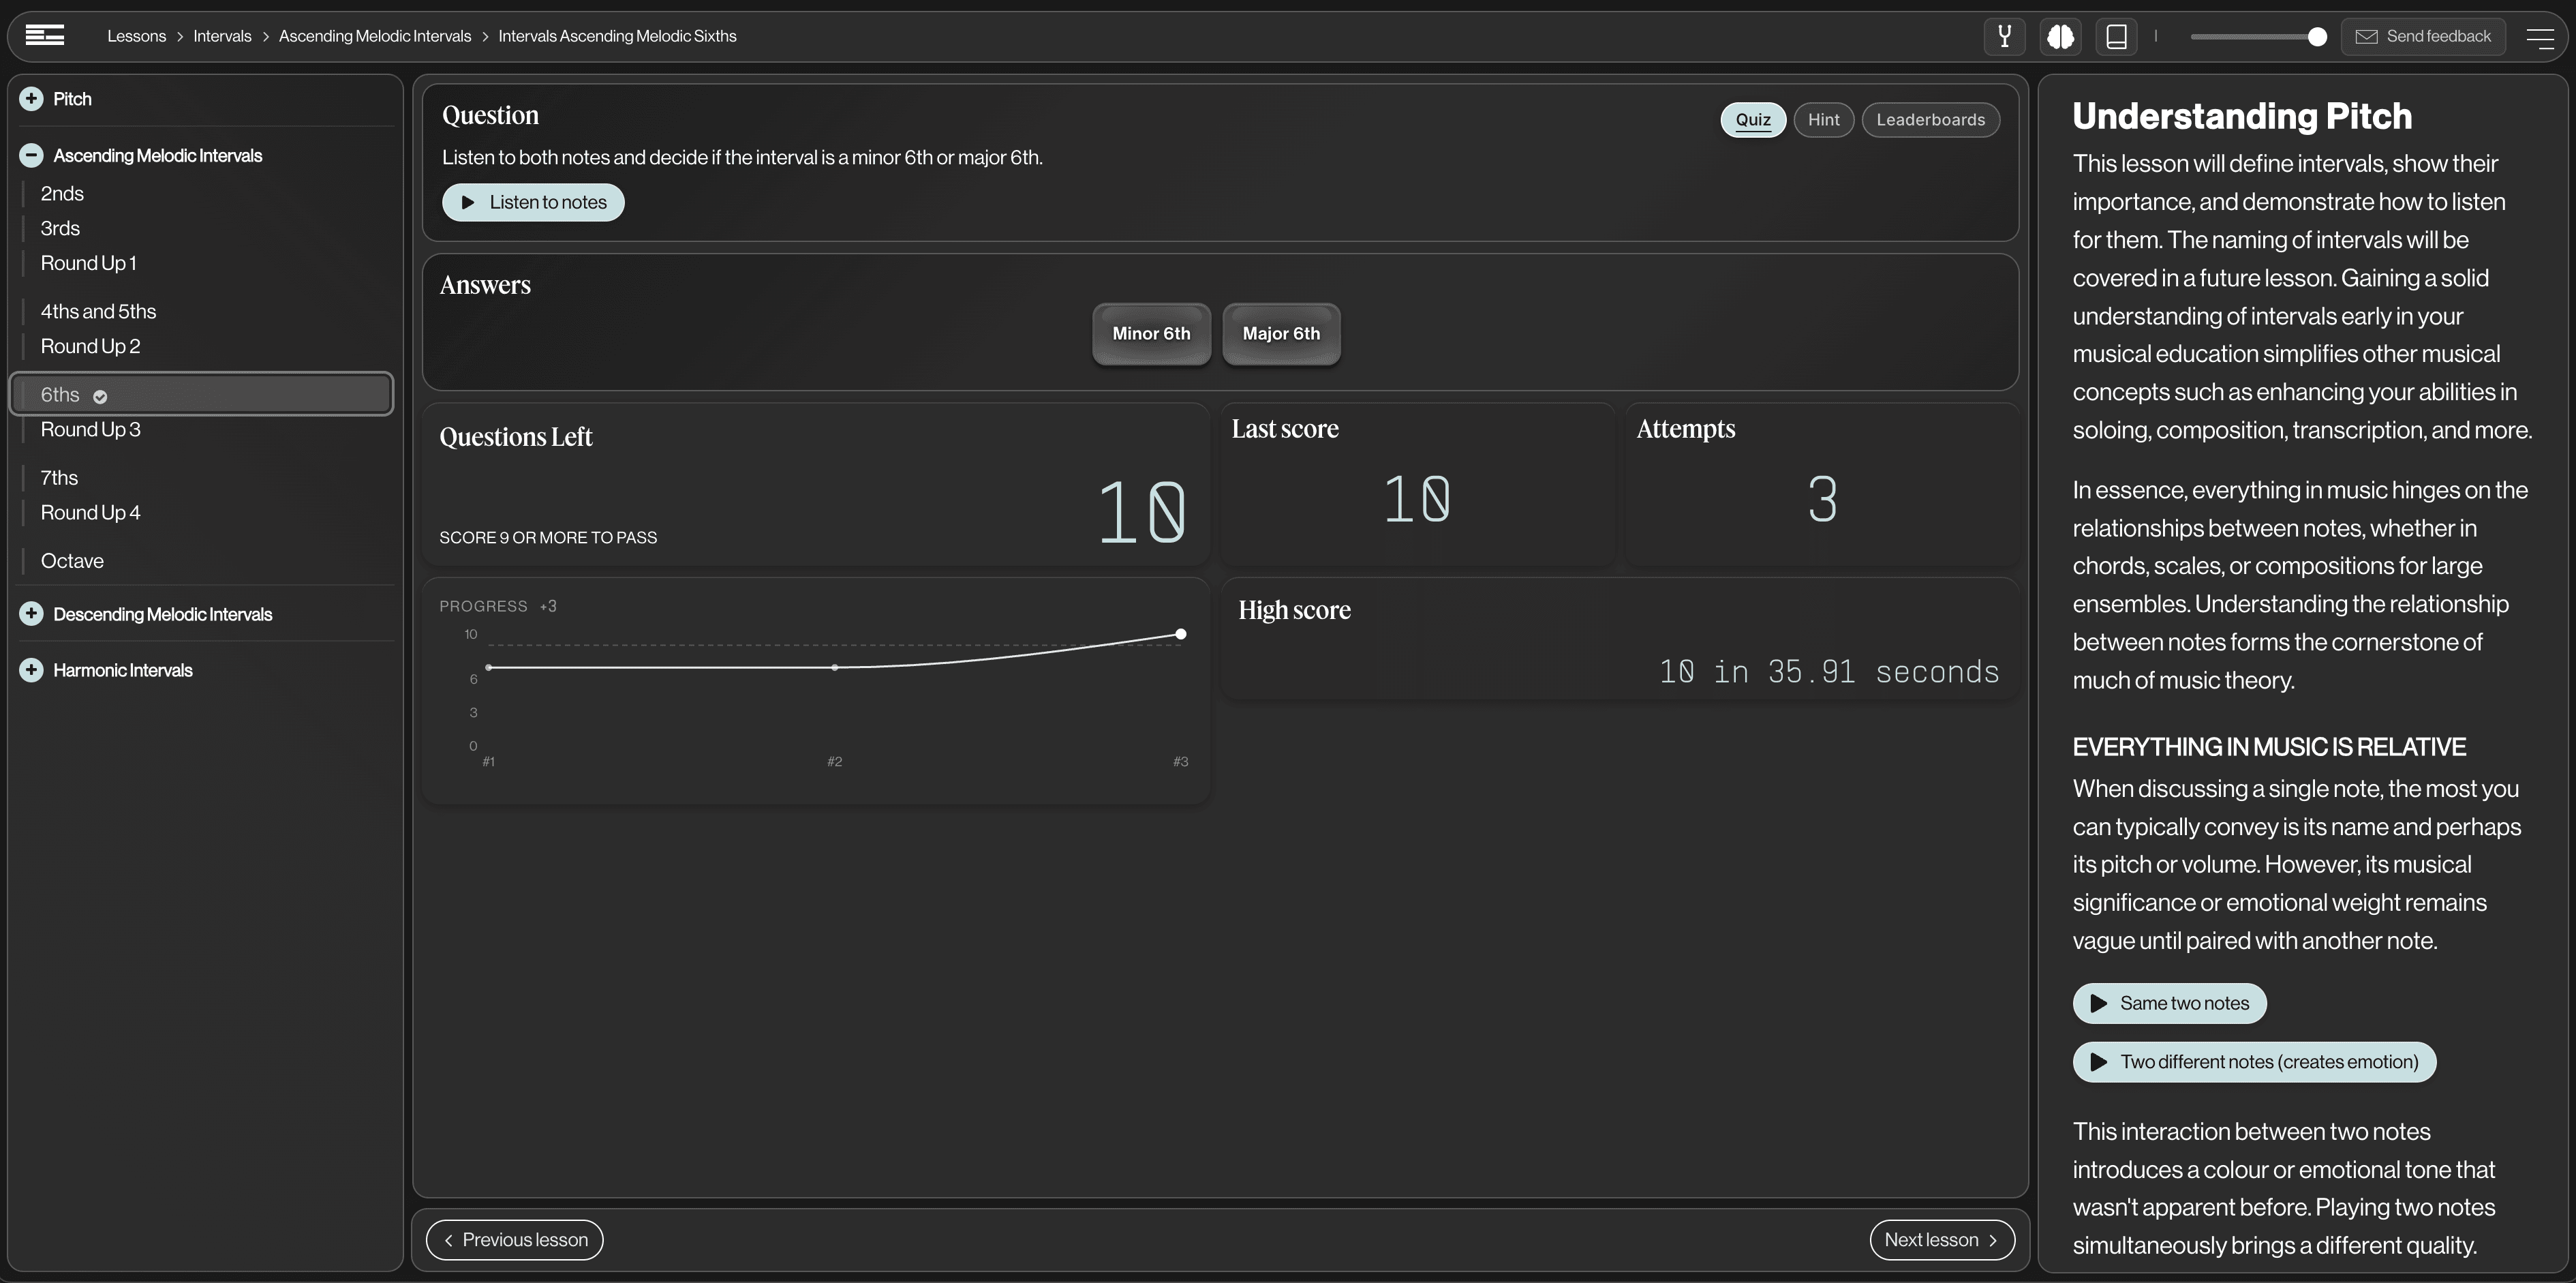The image size is (2576, 1283).
Task: Open Ascending Melodic Intervals breadcrumb
Action: click(x=375, y=36)
